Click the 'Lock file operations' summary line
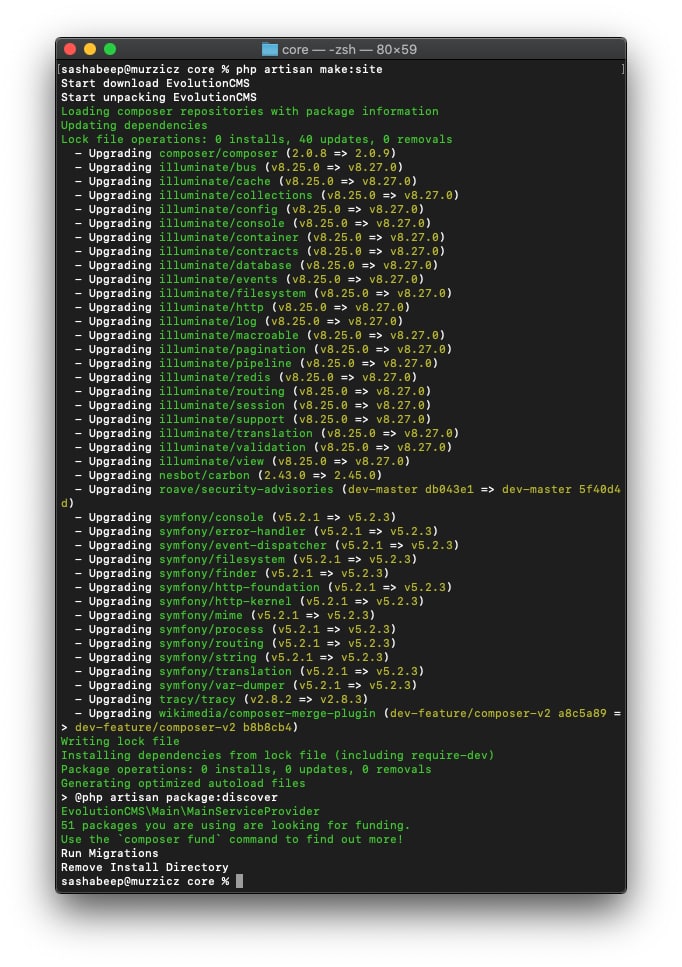 (x=257, y=139)
